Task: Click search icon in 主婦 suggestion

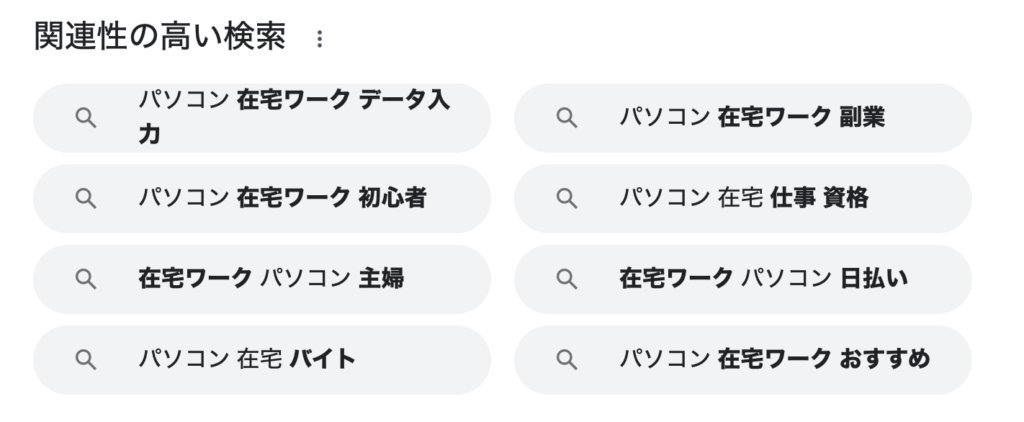Action: 86,280
